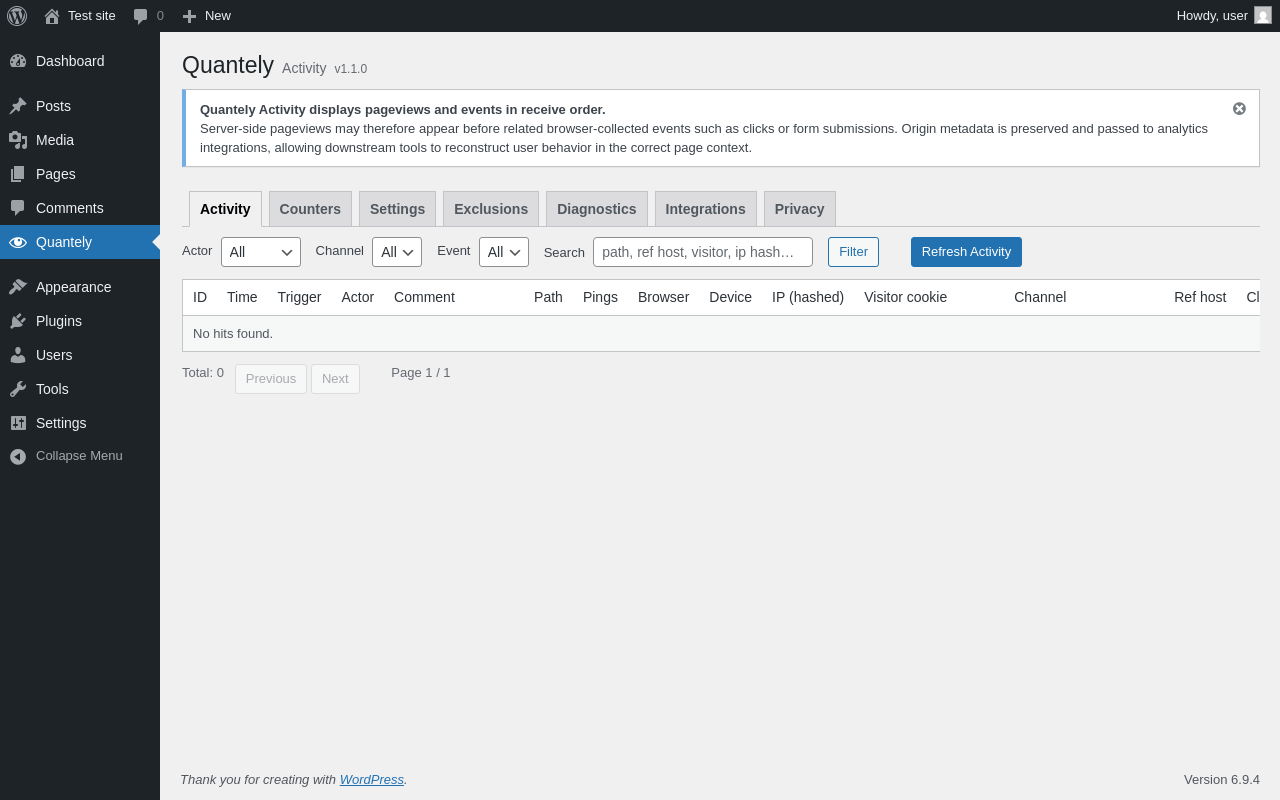1280x800 pixels.
Task: Click the Refresh Activity button
Action: pos(966,252)
